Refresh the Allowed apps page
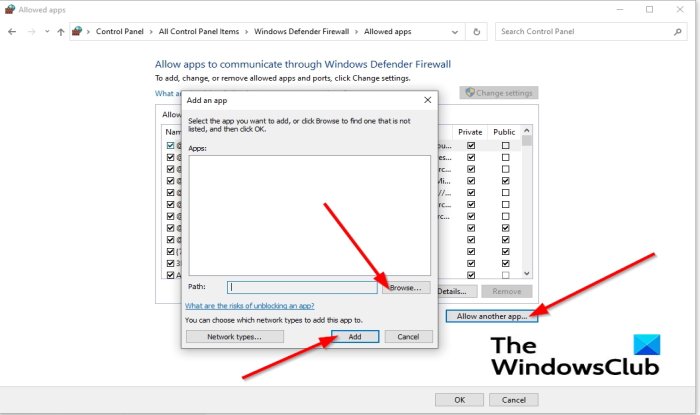The image size is (700, 415). click(476, 32)
